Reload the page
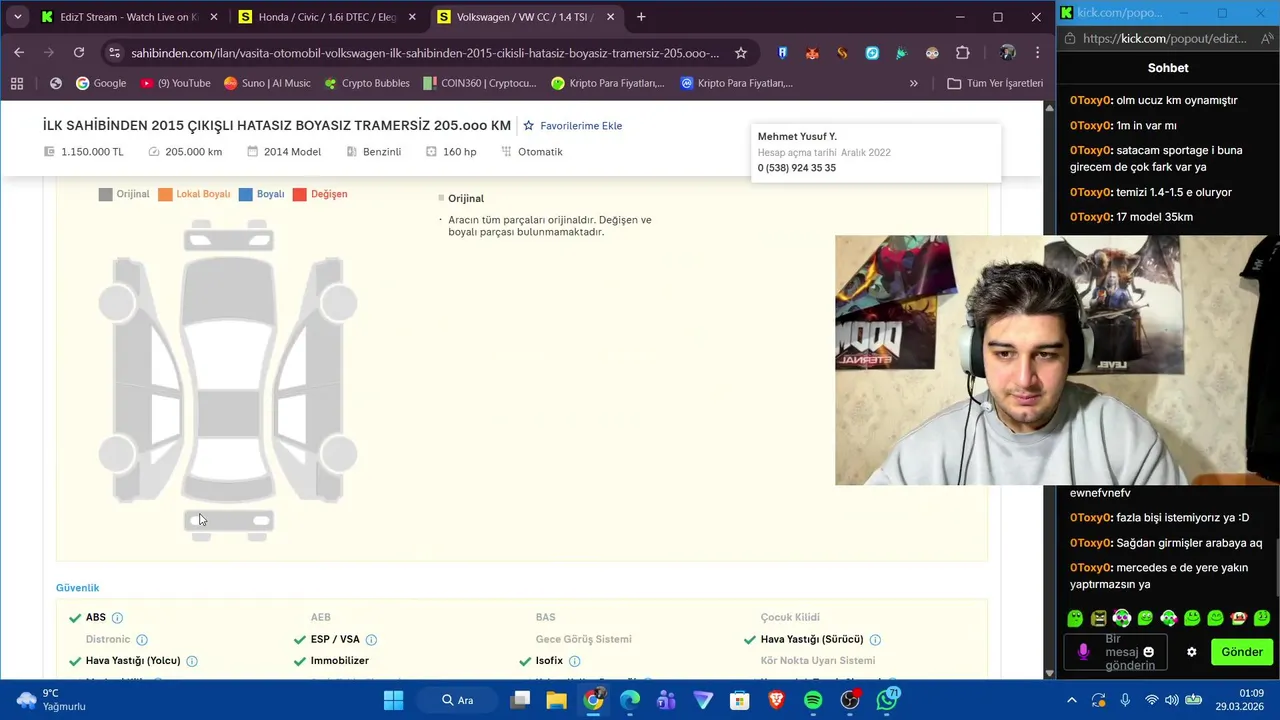This screenshot has height=720, width=1280. pyautogui.click(x=79, y=53)
